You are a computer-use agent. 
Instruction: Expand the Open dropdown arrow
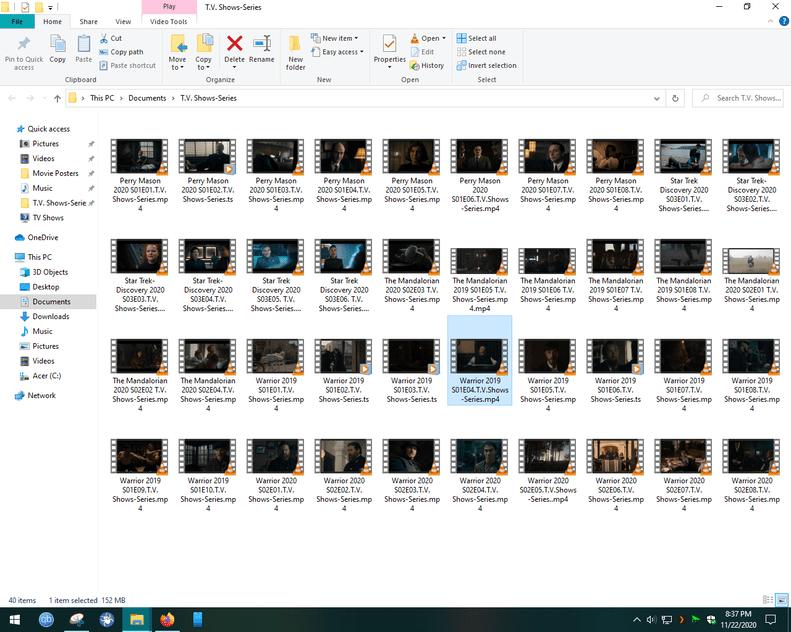pyautogui.click(x=444, y=38)
